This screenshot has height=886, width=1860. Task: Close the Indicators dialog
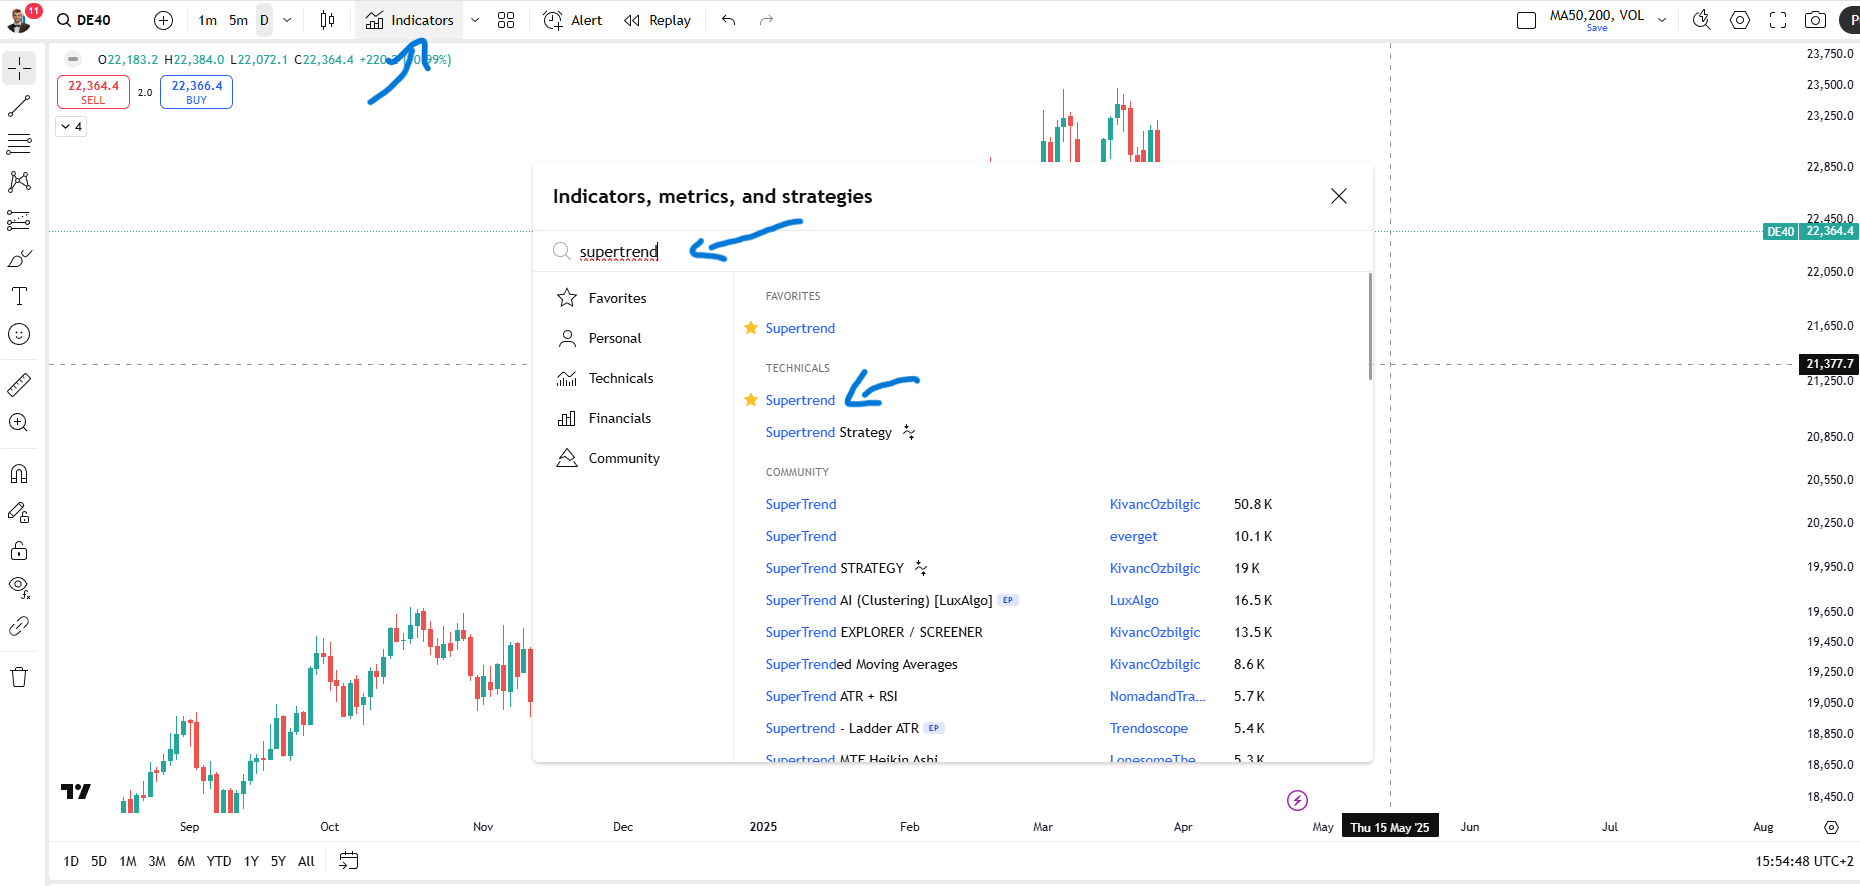click(1339, 196)
